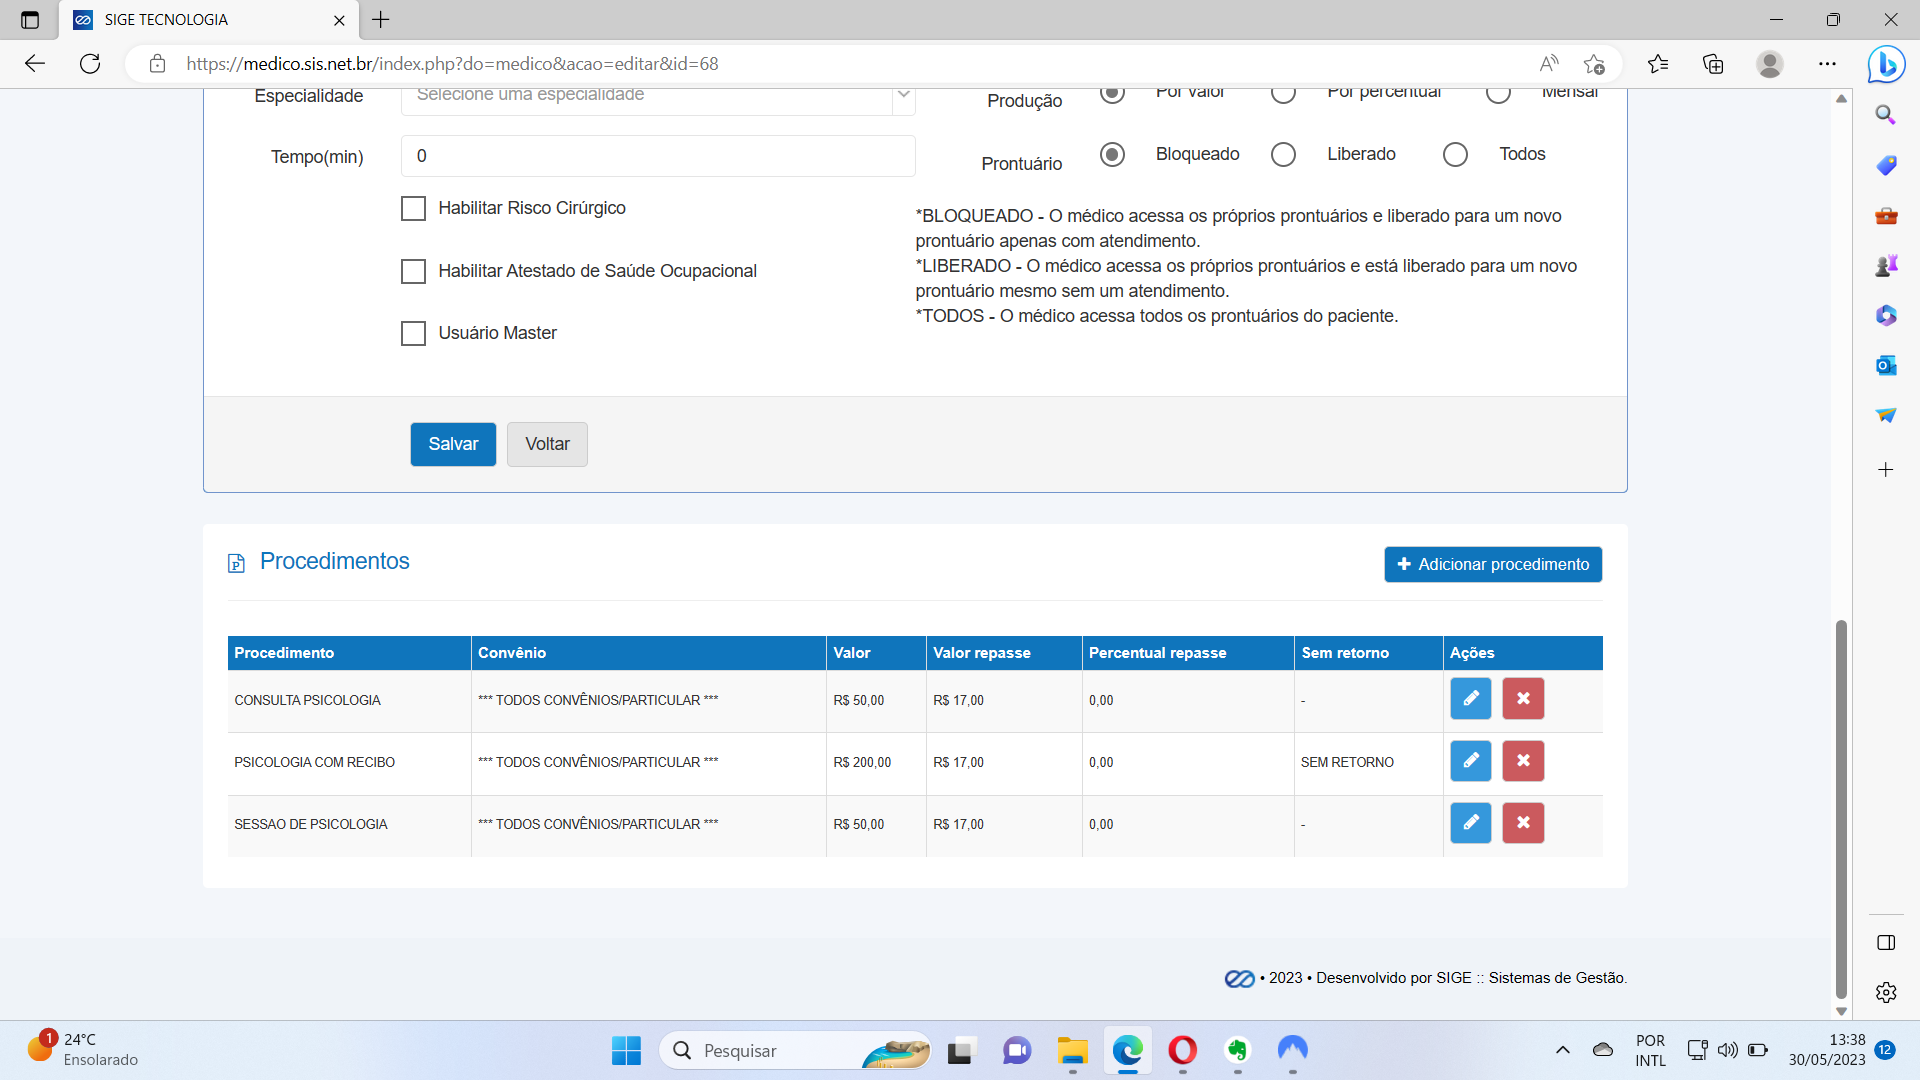Edit the SESSAO DE PSICOLOGIA row

tap(1470, 823)
